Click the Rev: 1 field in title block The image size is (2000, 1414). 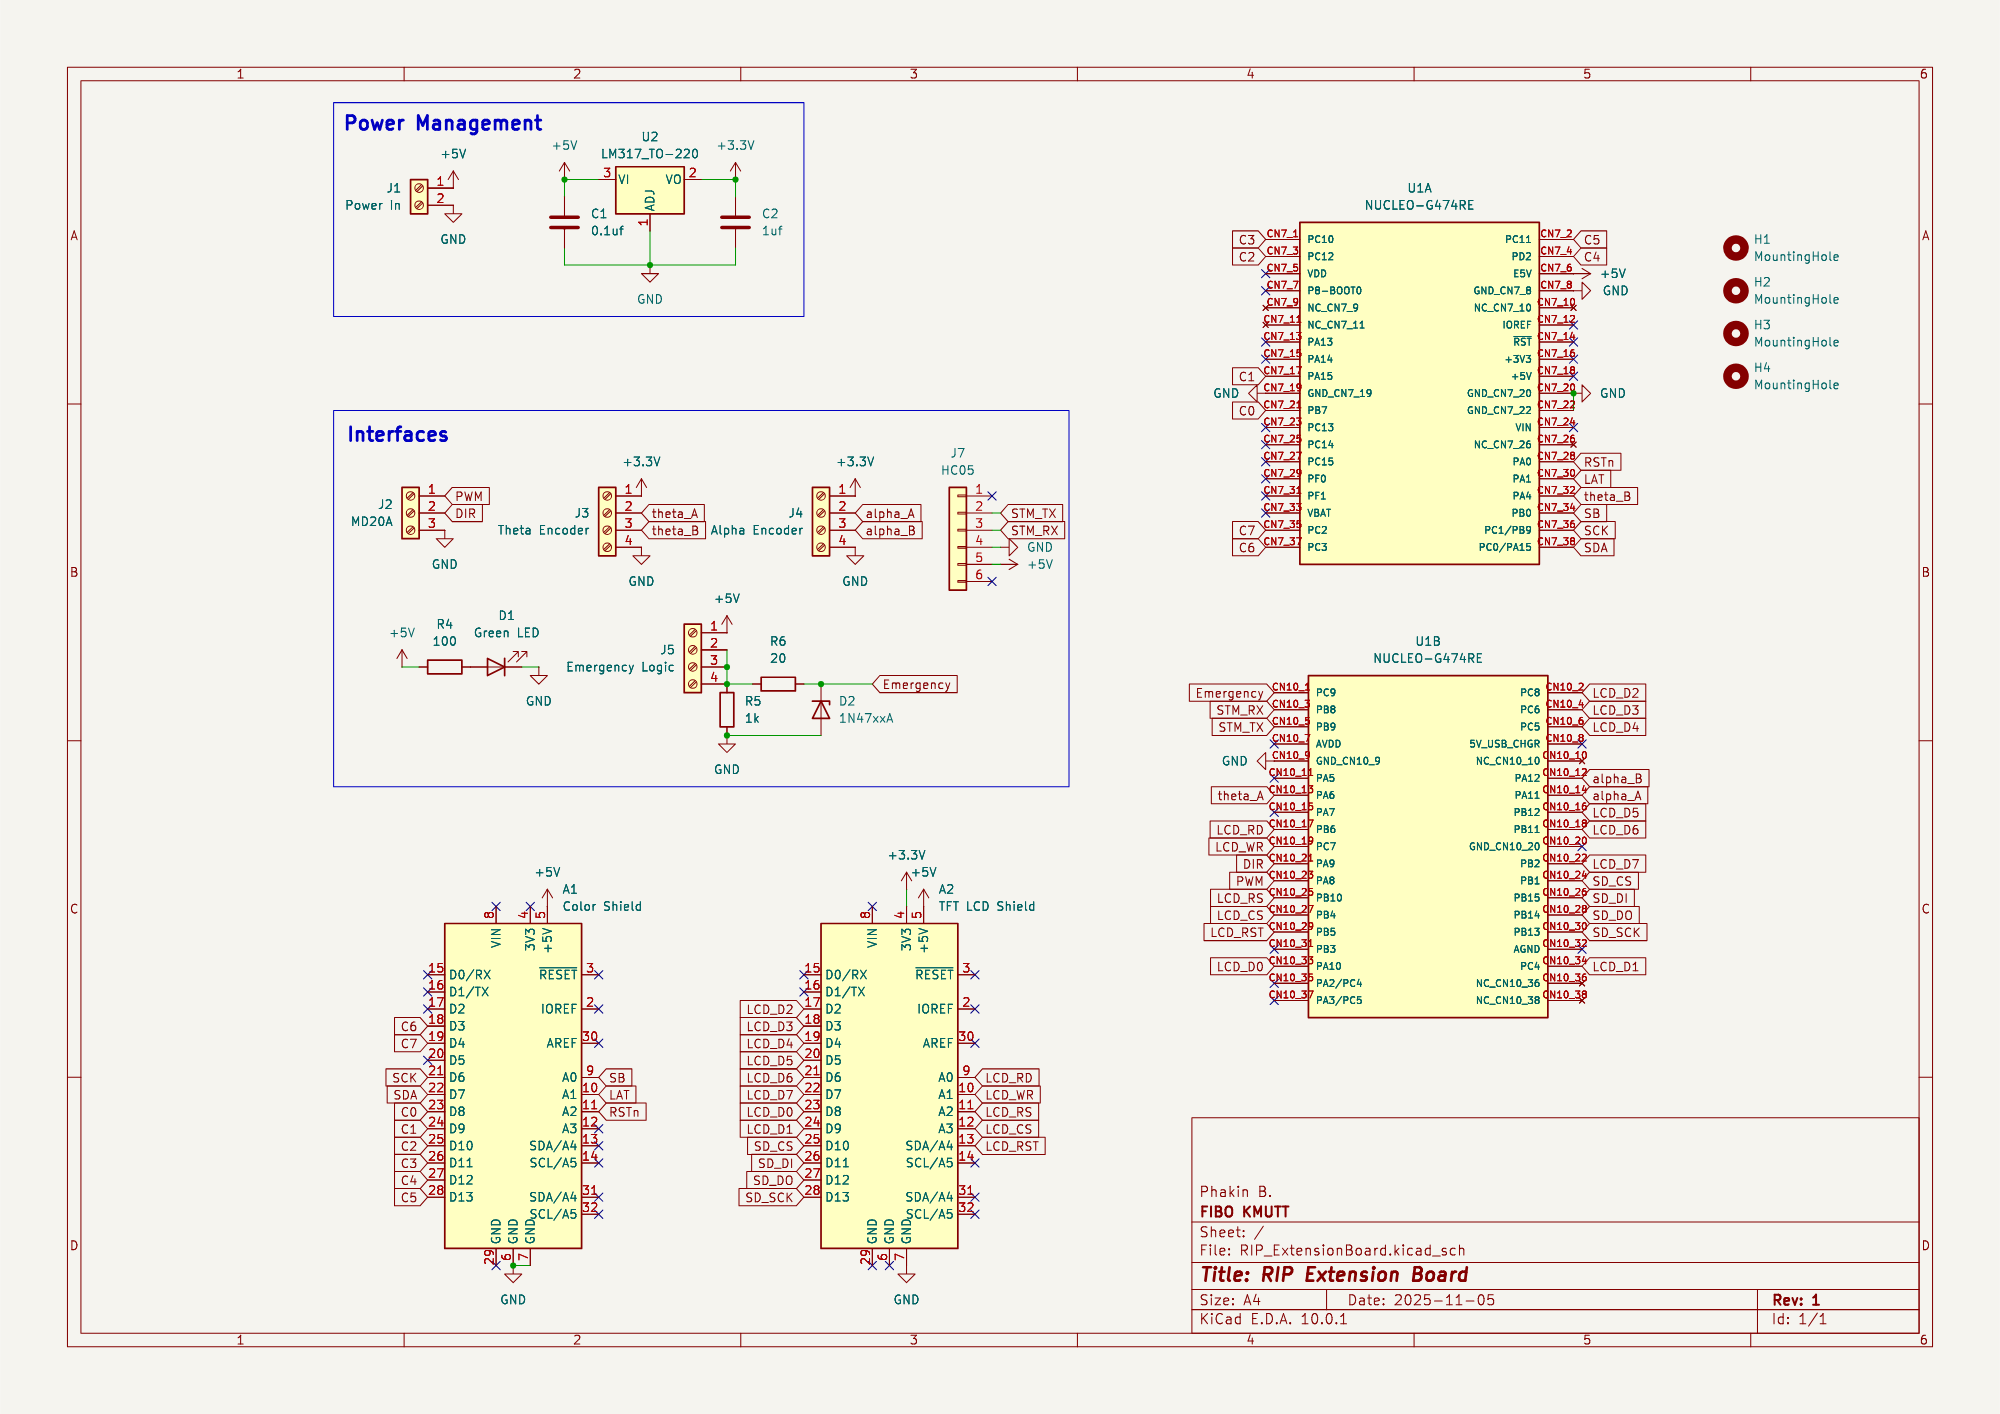[1796, 1300]
